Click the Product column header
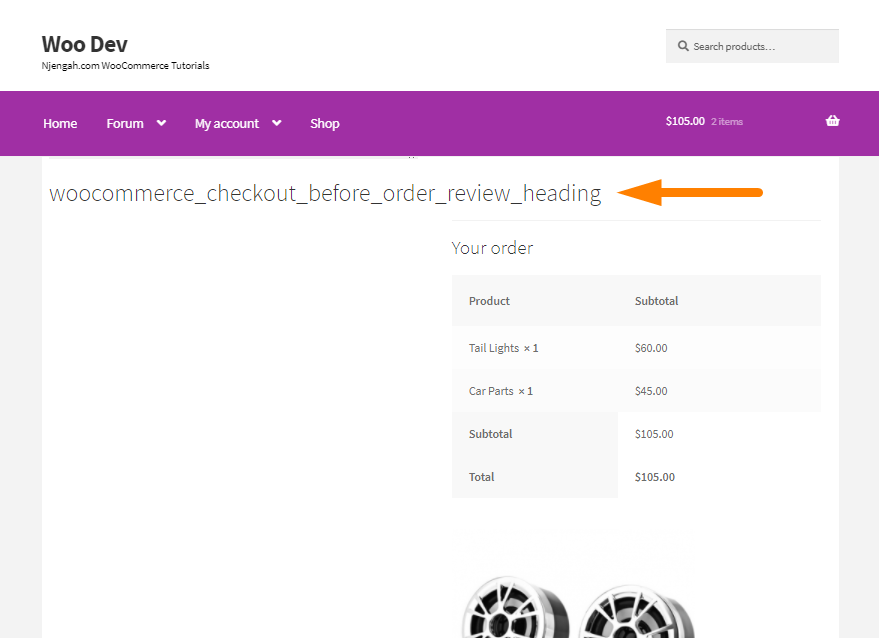The height and width of the screenshot is (638, 879). (489, 301)
